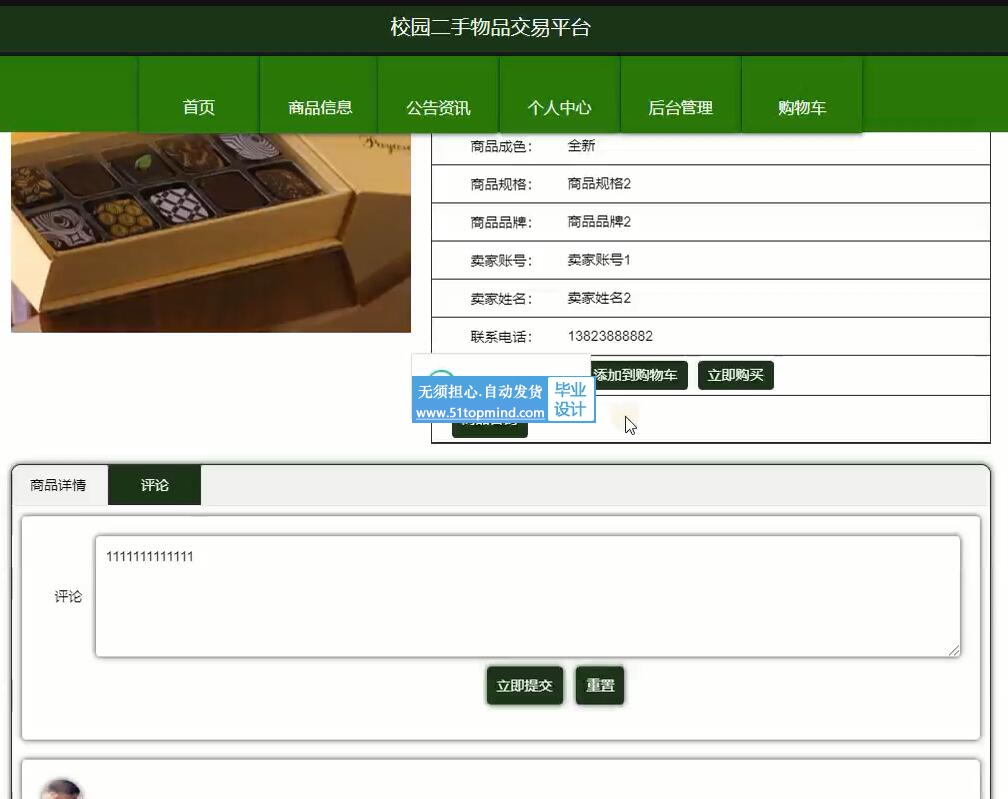Click the 全新 condition value
Screen dimensions: 1008x799
point(581,146)
